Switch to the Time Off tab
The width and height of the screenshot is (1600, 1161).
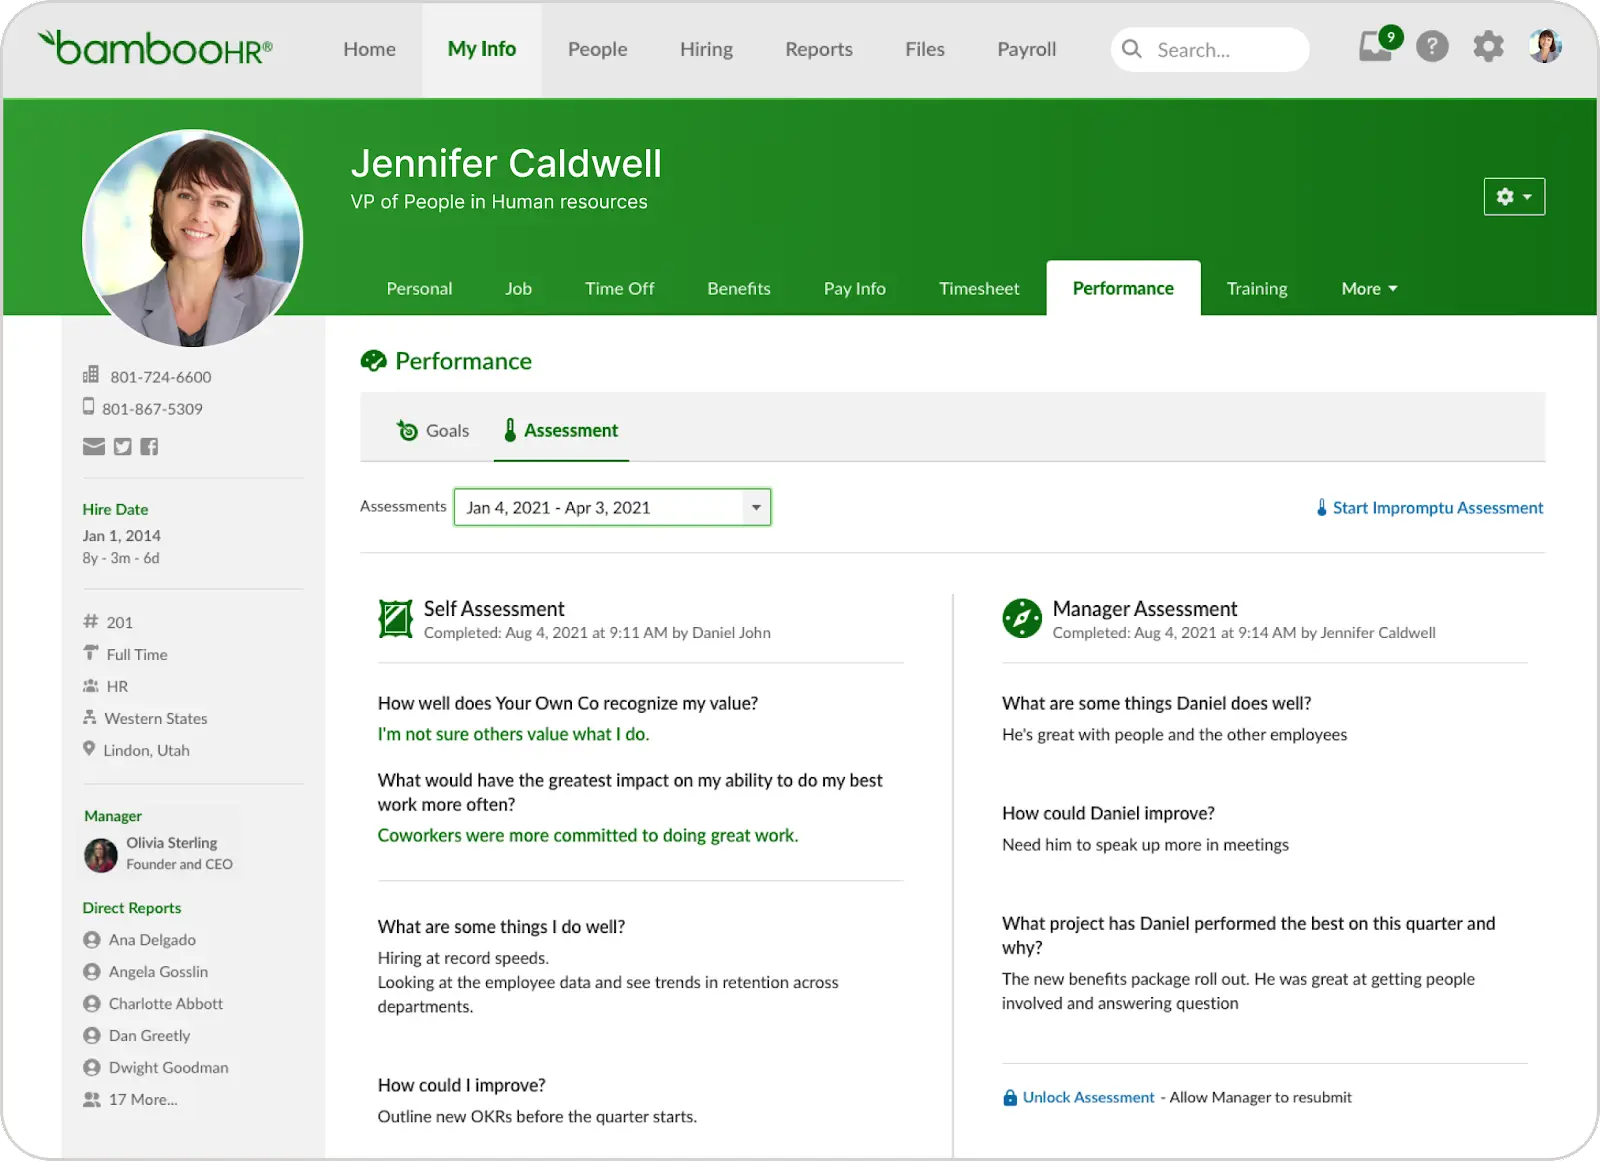(x=620, y=289)
